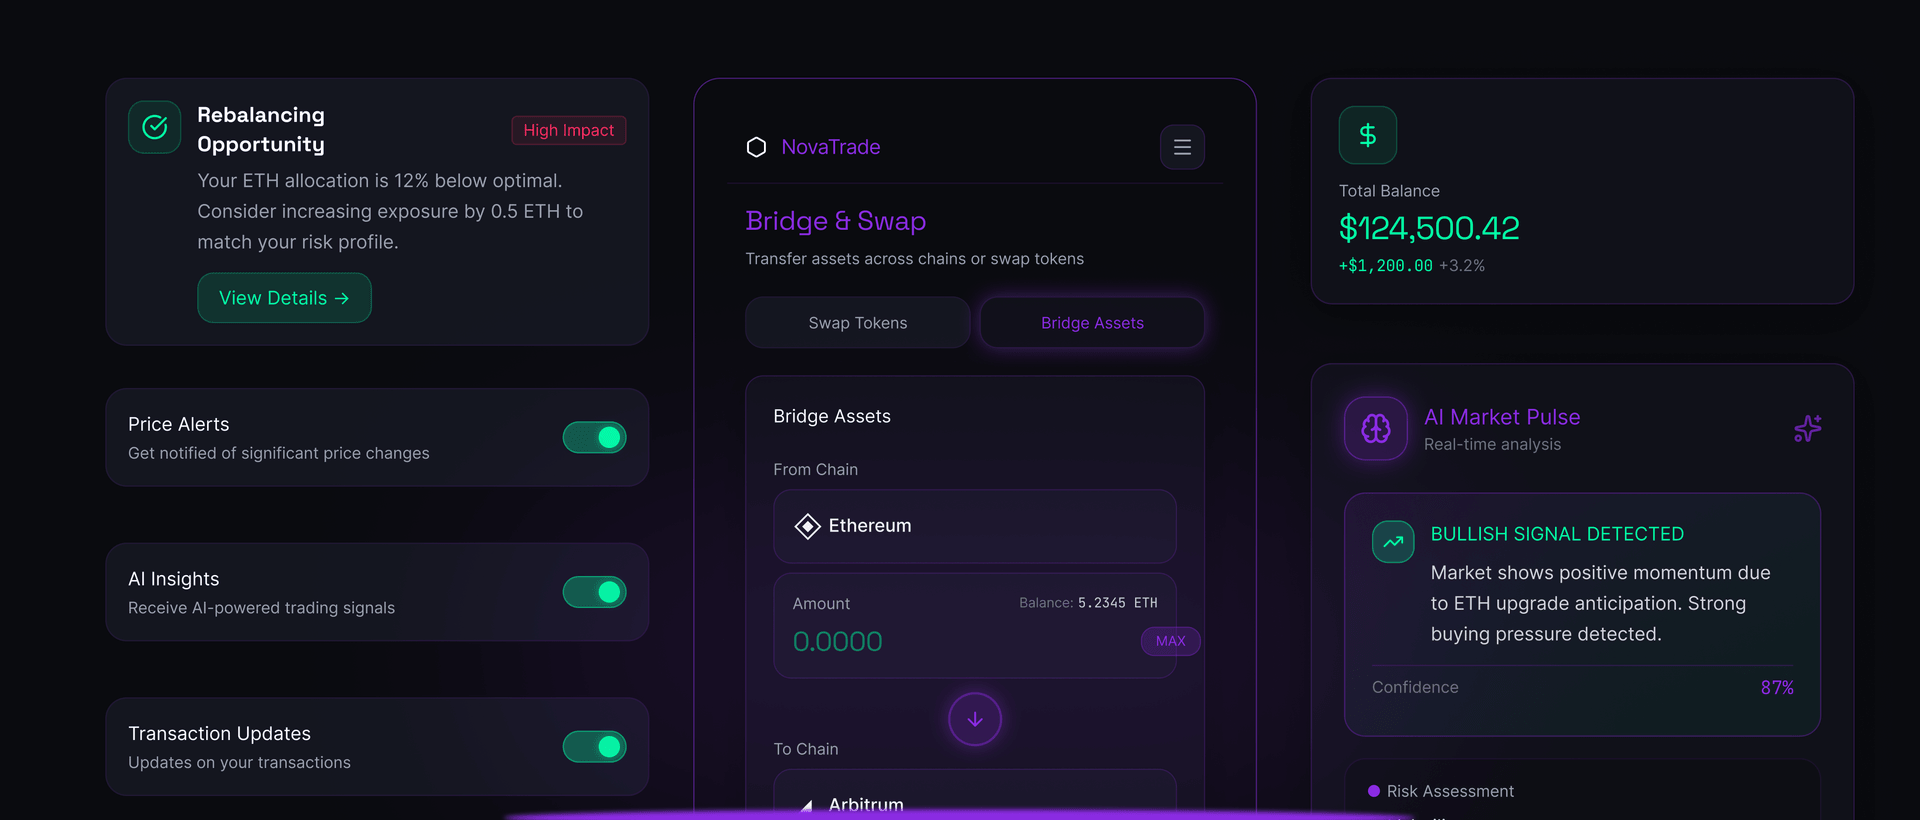Click the To Chain label

[806, 749]
